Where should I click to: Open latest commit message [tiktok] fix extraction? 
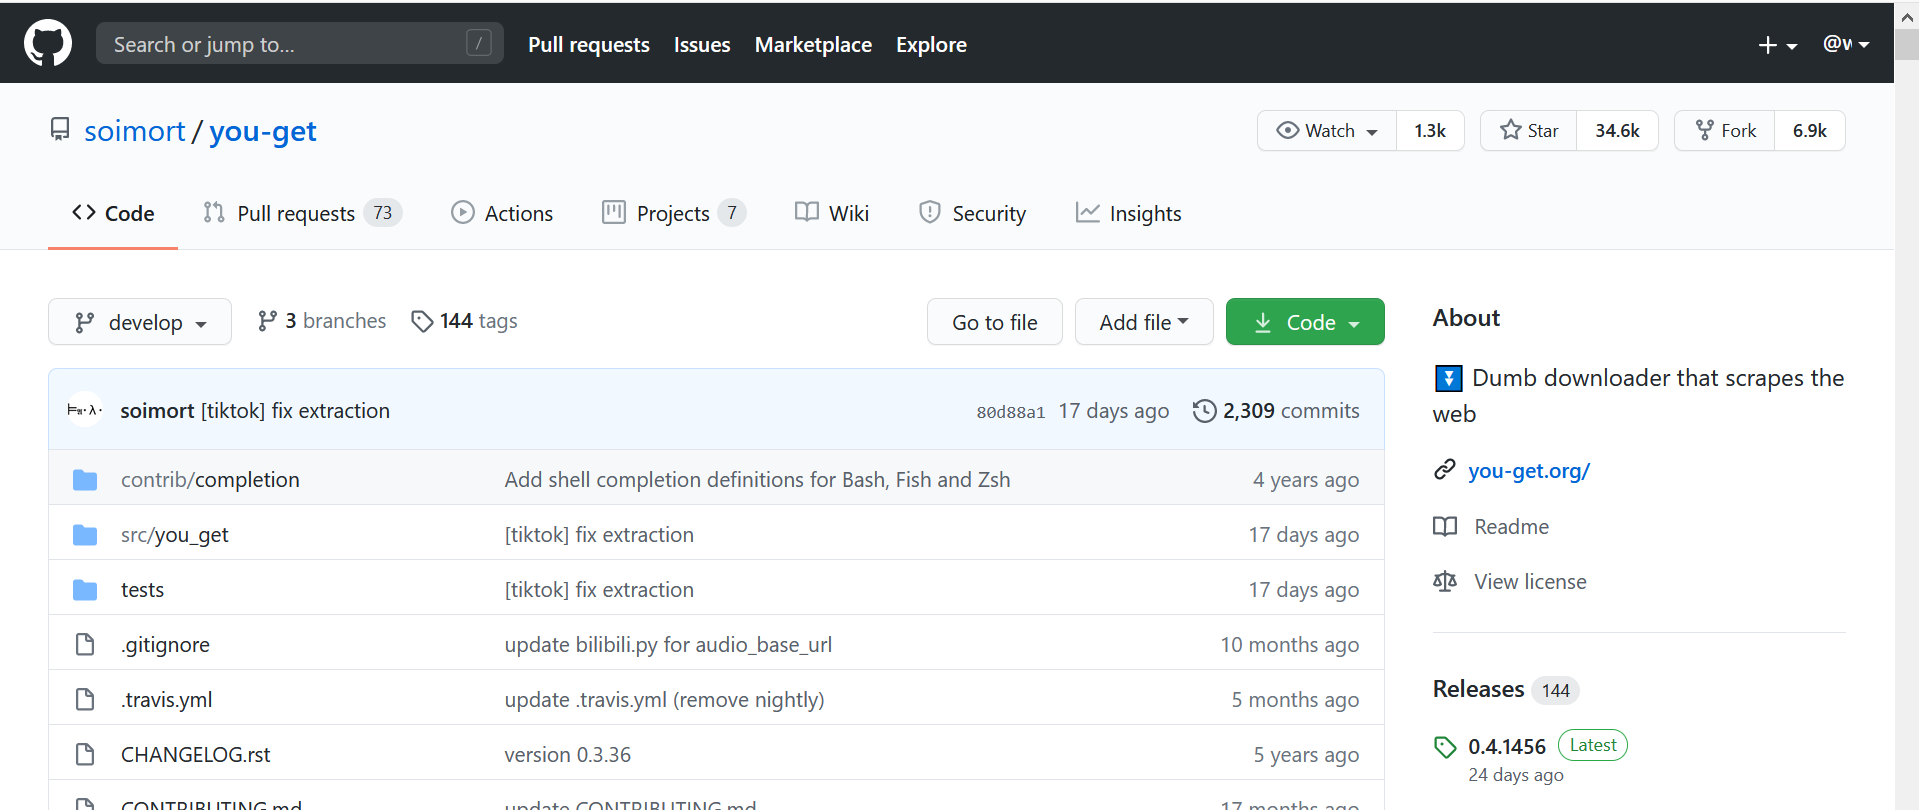coord(296,411)
